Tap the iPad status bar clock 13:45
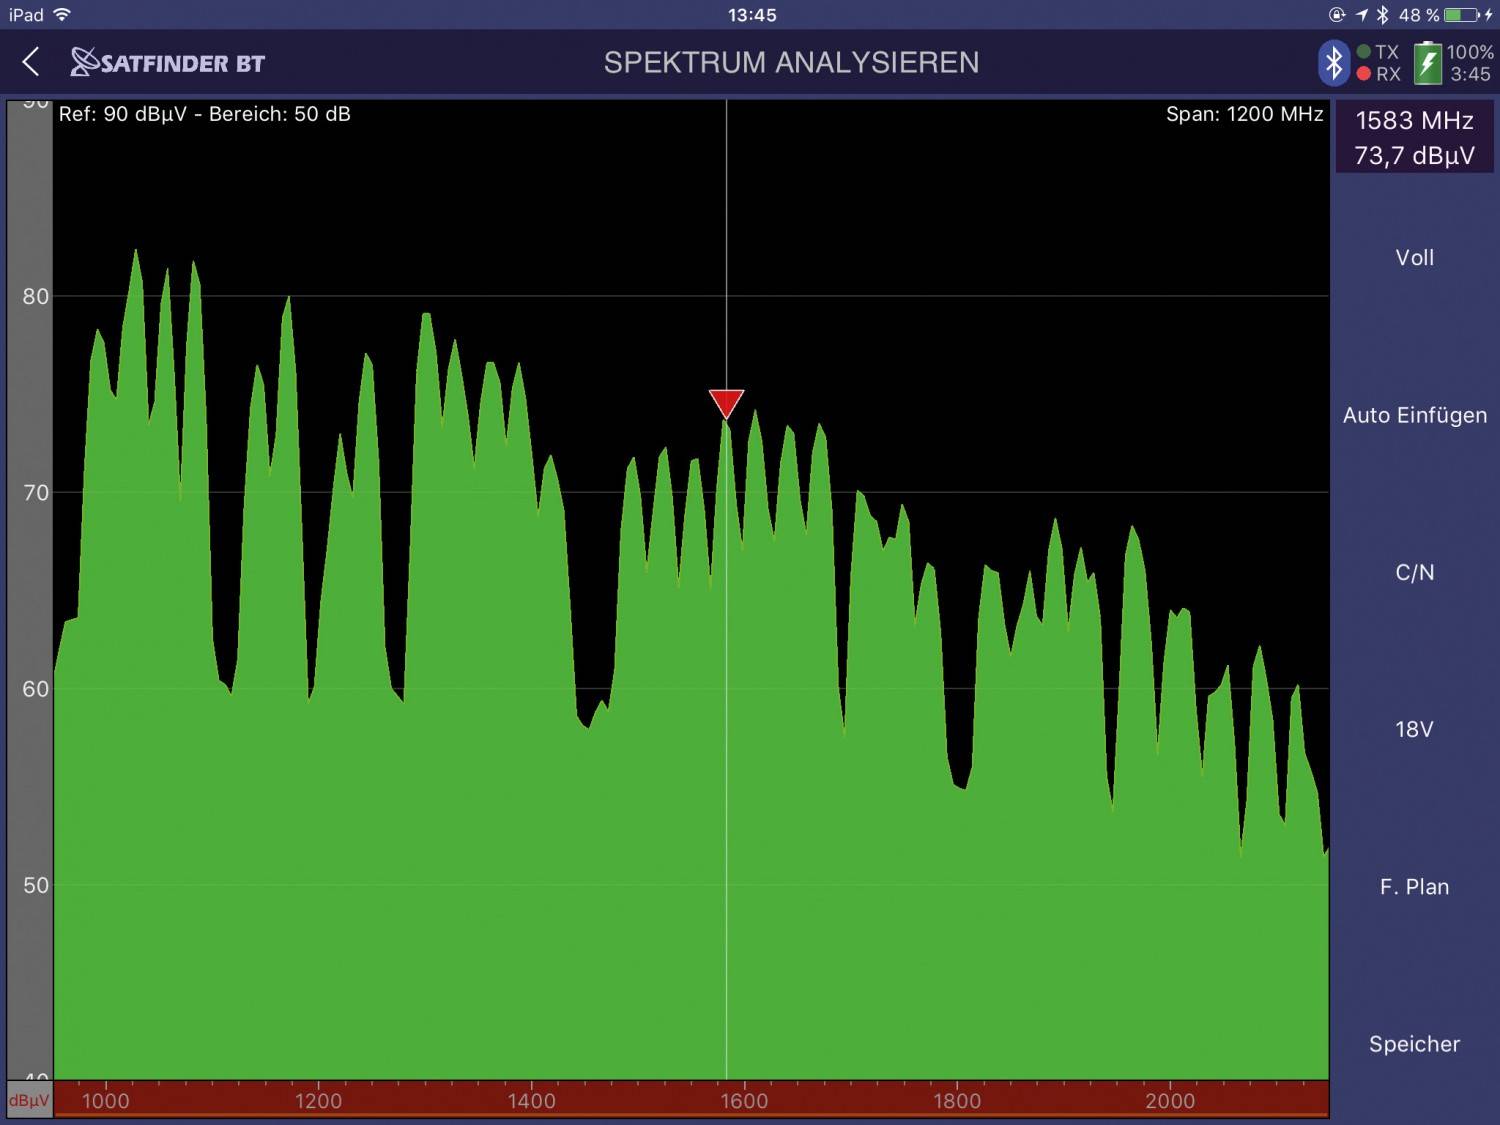1500x1125 pixels. click(752, 15)
